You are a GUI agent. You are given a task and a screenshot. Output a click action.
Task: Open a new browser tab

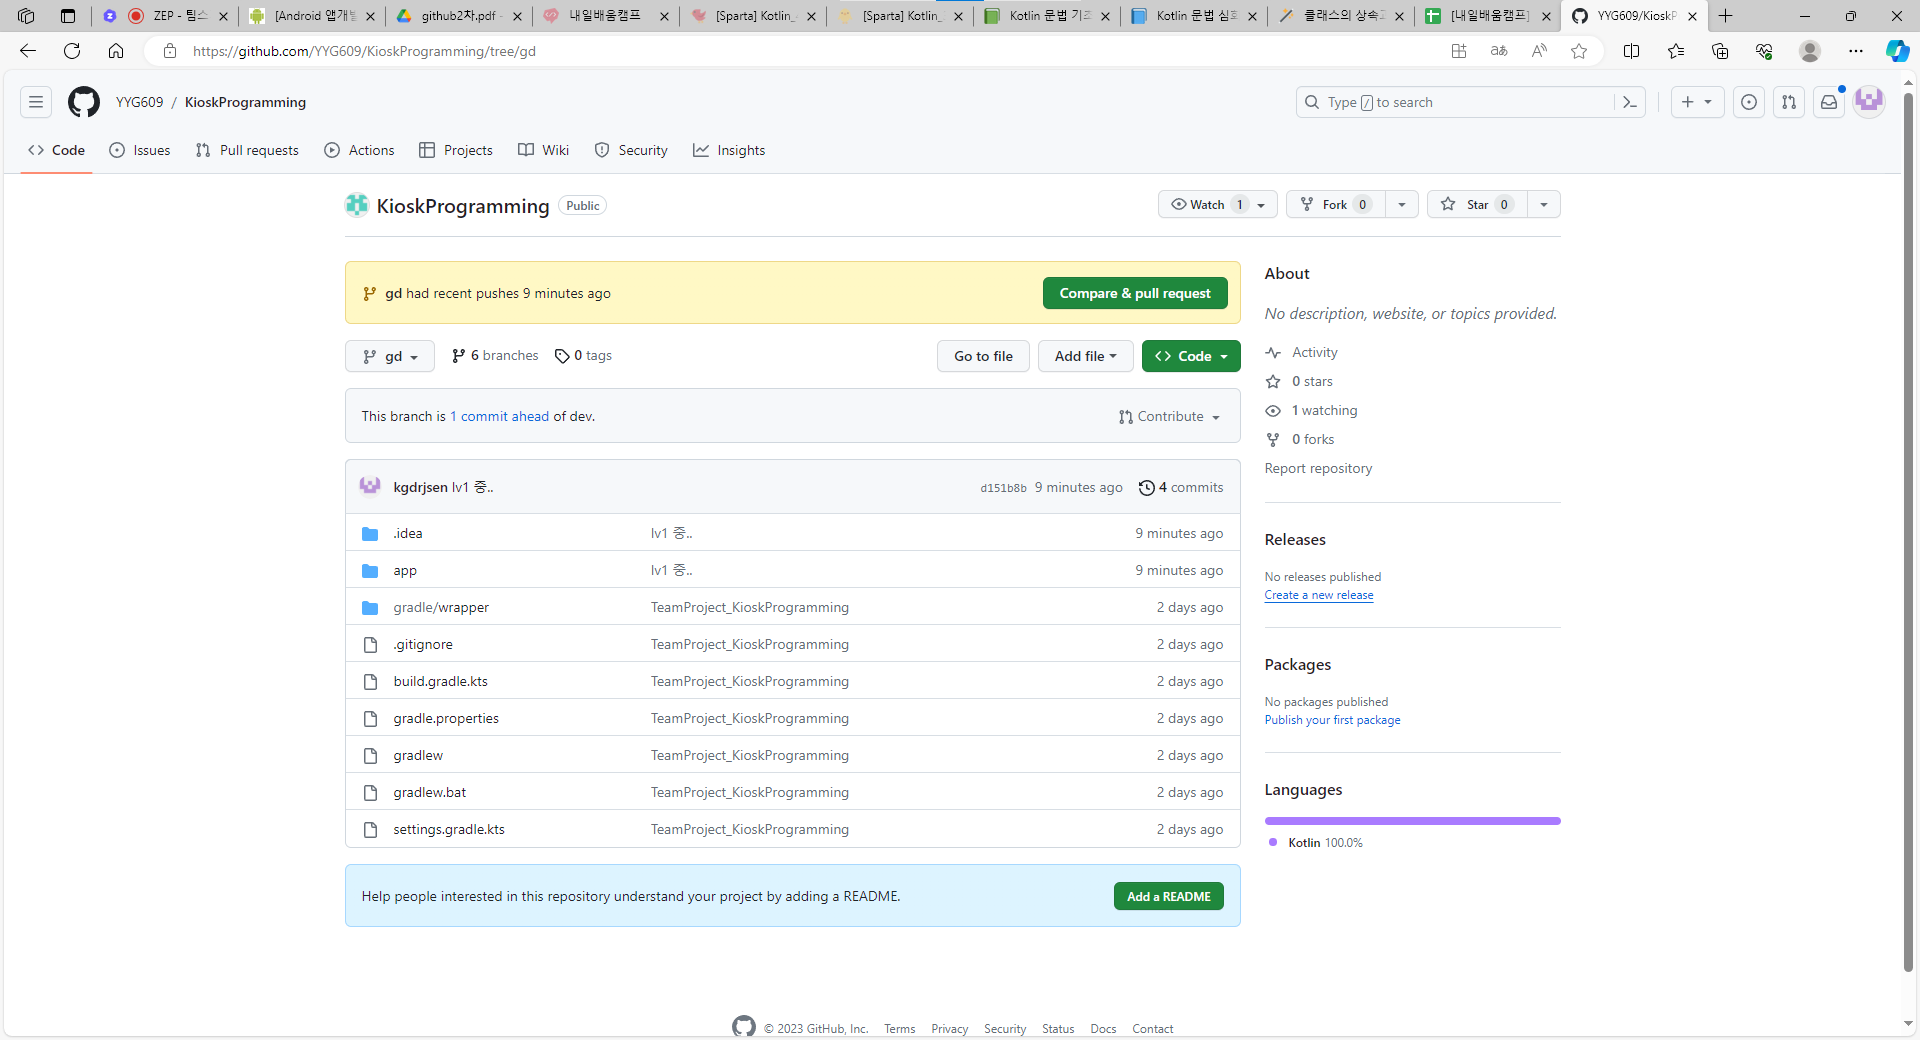point(1726,16)
